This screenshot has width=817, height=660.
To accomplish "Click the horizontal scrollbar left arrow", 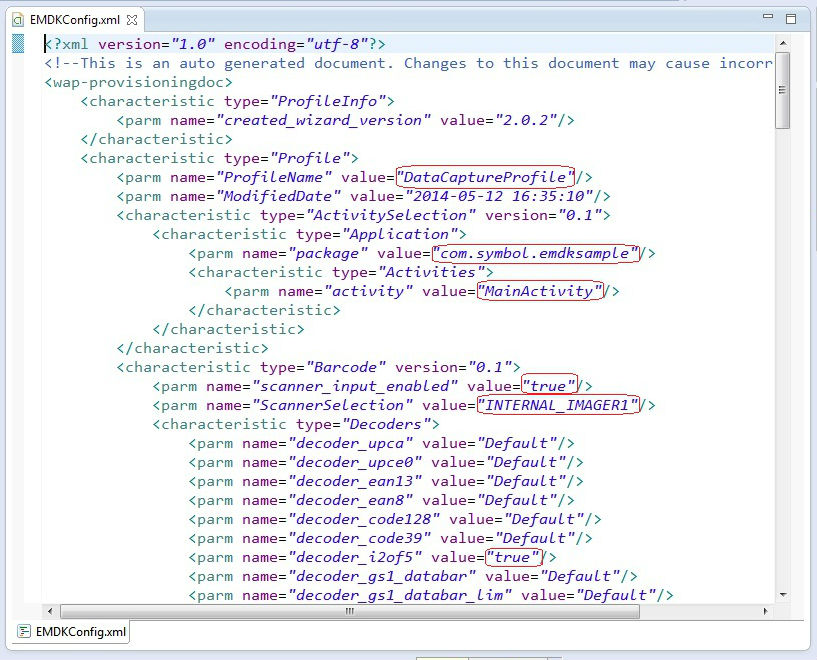I will tap(51, 611).
